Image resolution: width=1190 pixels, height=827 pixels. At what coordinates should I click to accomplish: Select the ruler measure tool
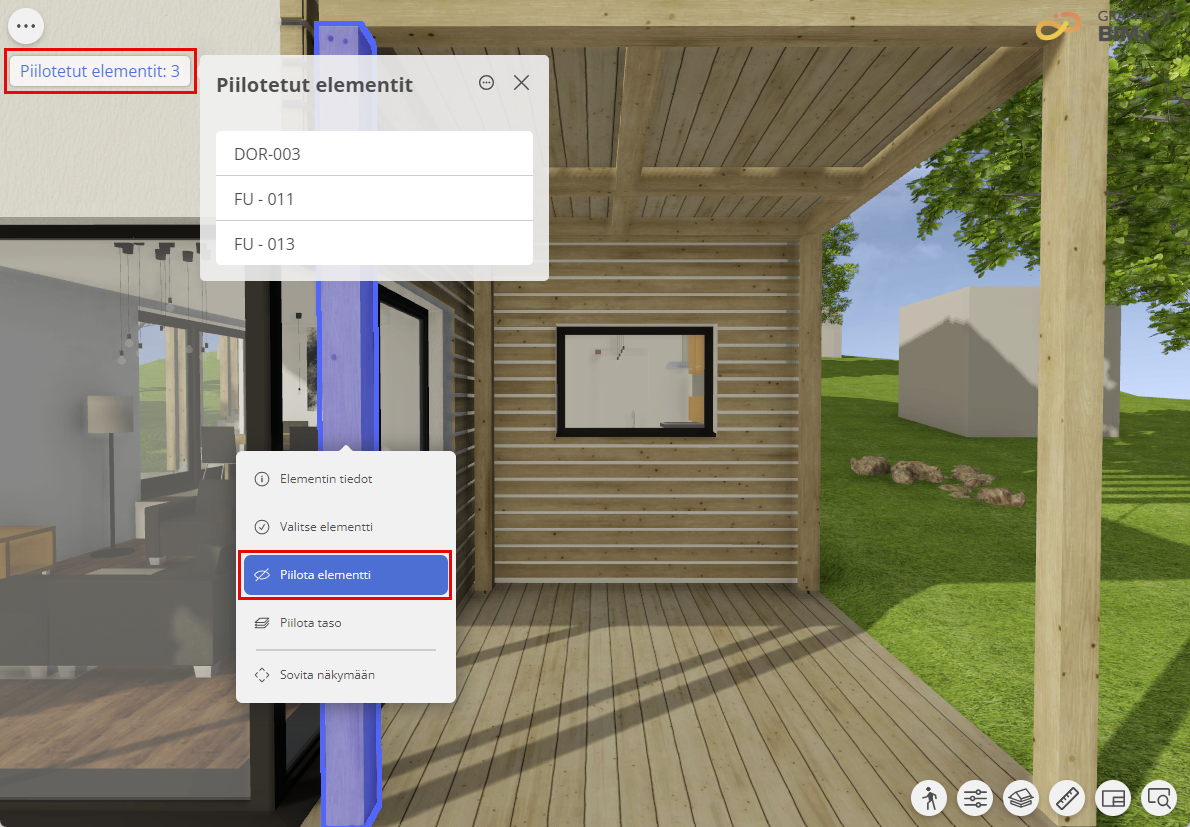click(x=1067, y=798)
